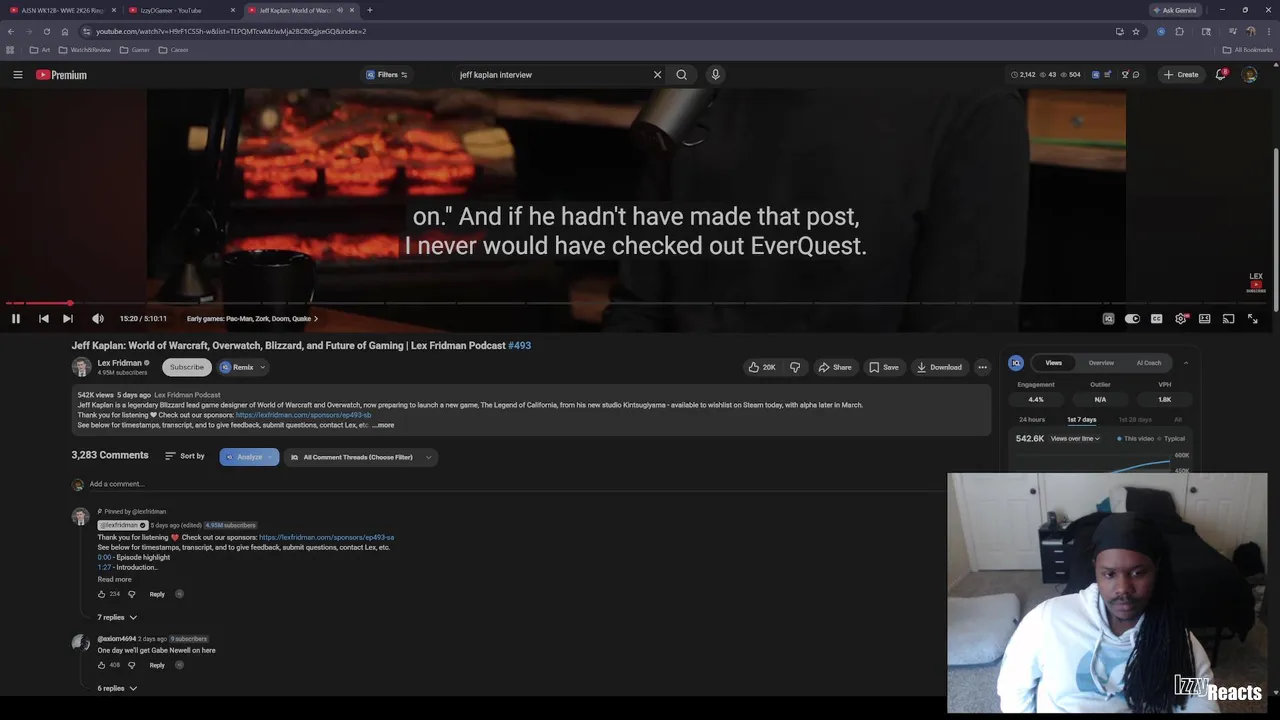
Task: Pause the video playback
Action: pos(16,319)
